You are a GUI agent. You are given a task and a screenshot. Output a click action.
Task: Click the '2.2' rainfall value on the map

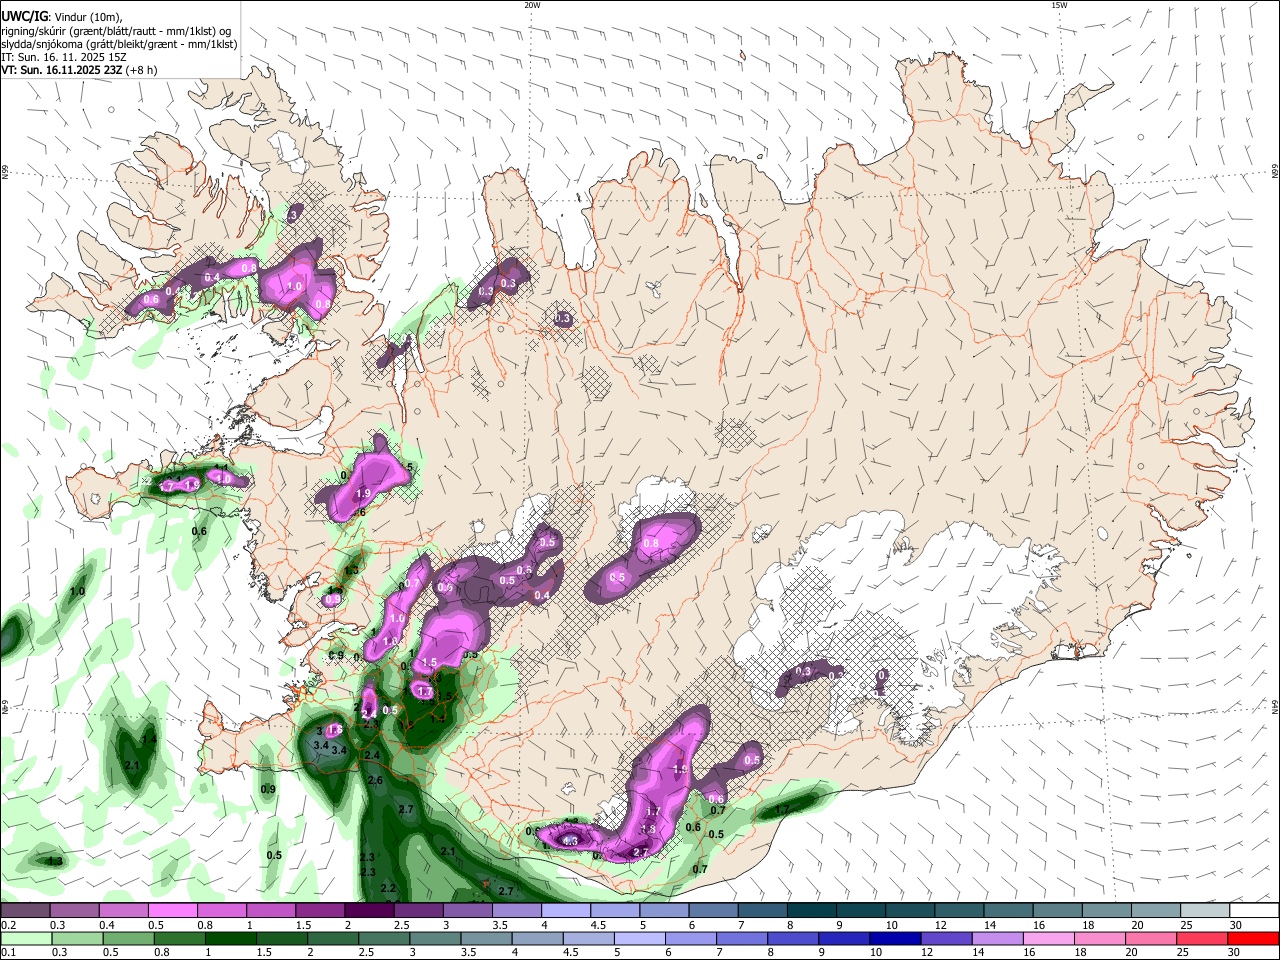[389, 888]
